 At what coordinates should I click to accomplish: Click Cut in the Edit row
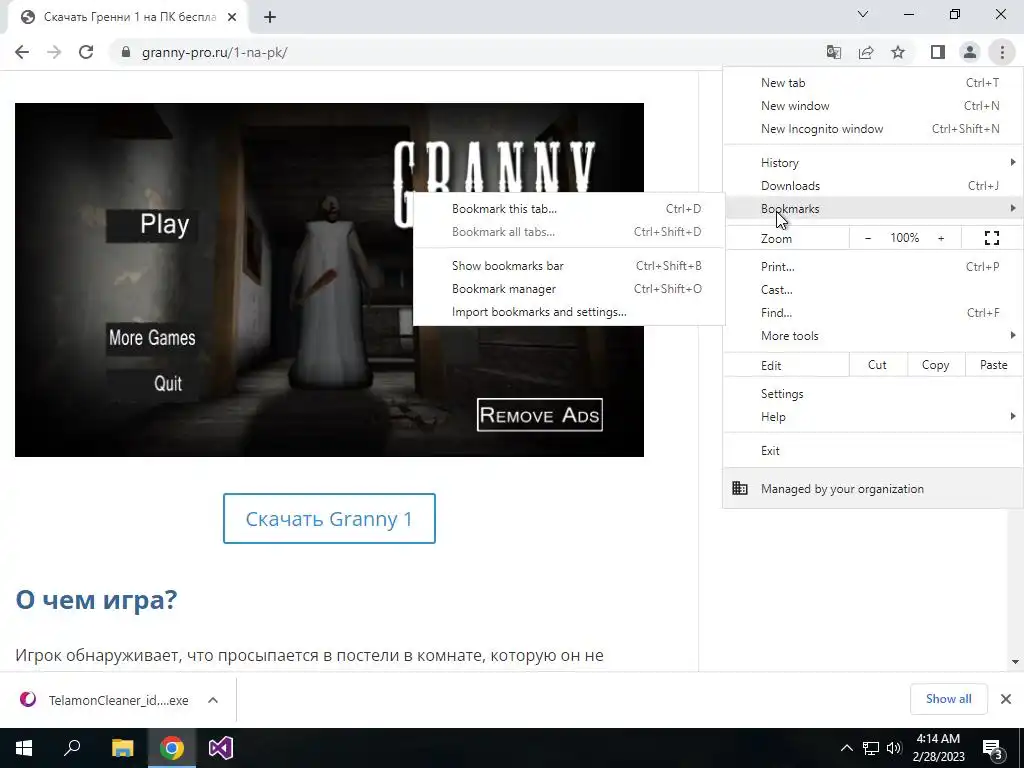(x=878, y=365)
